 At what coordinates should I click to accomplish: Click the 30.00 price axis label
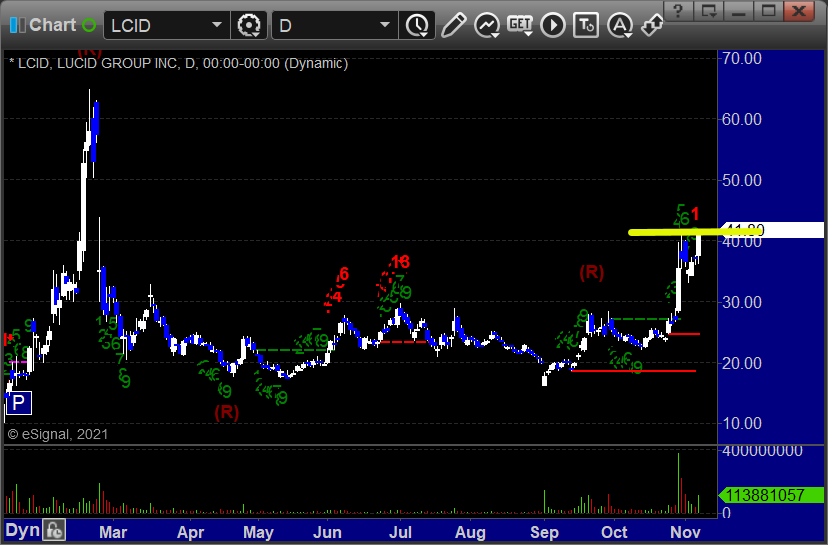pyautogui.click(x=741, y=302)
